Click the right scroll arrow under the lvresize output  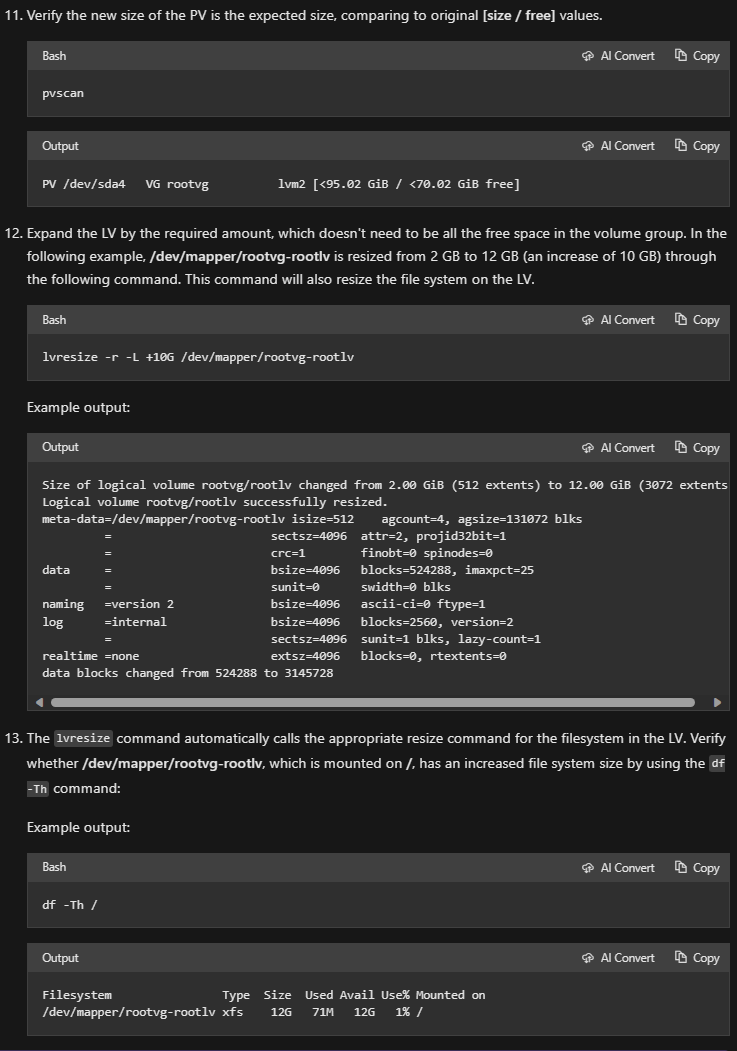[716, 703]
